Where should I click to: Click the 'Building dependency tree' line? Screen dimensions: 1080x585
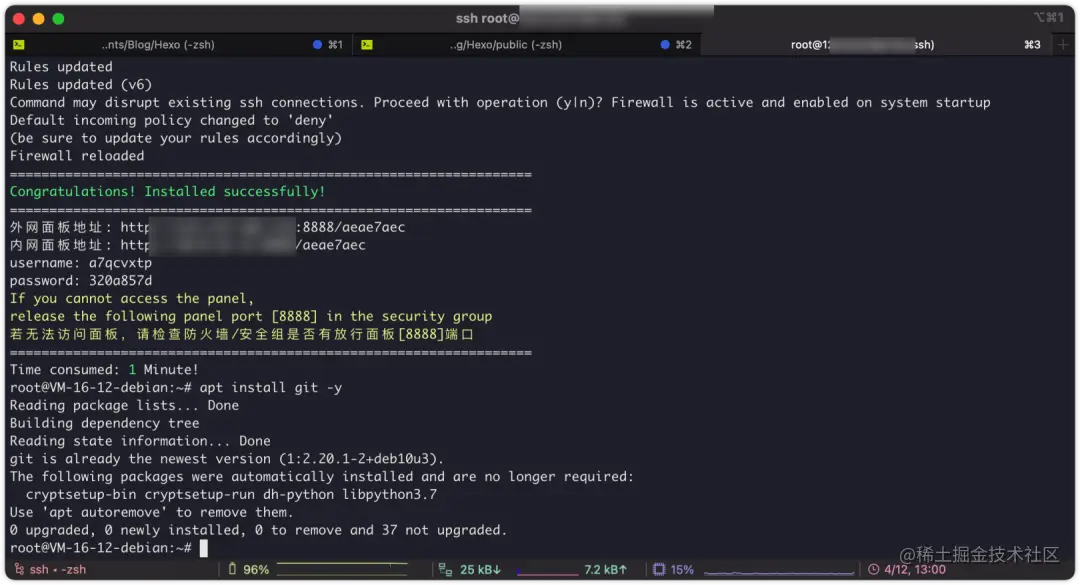(104, 424)
